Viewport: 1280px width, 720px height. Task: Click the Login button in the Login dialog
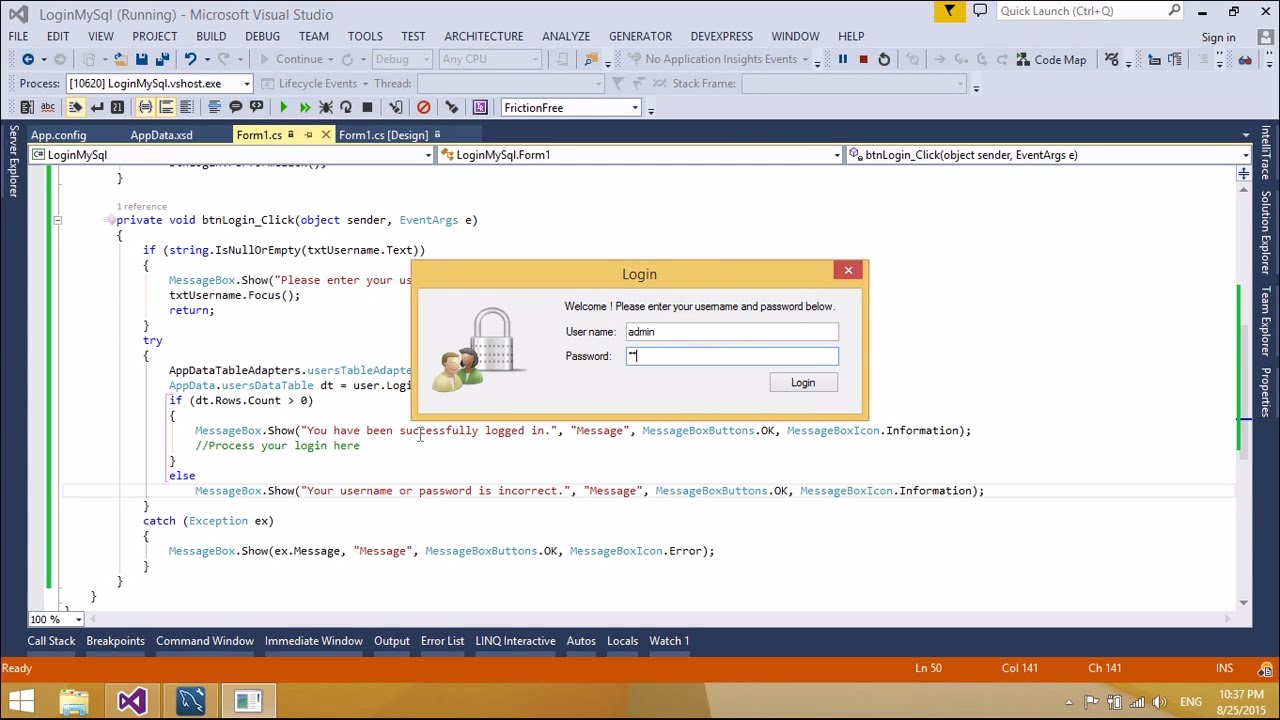(803, 383)
